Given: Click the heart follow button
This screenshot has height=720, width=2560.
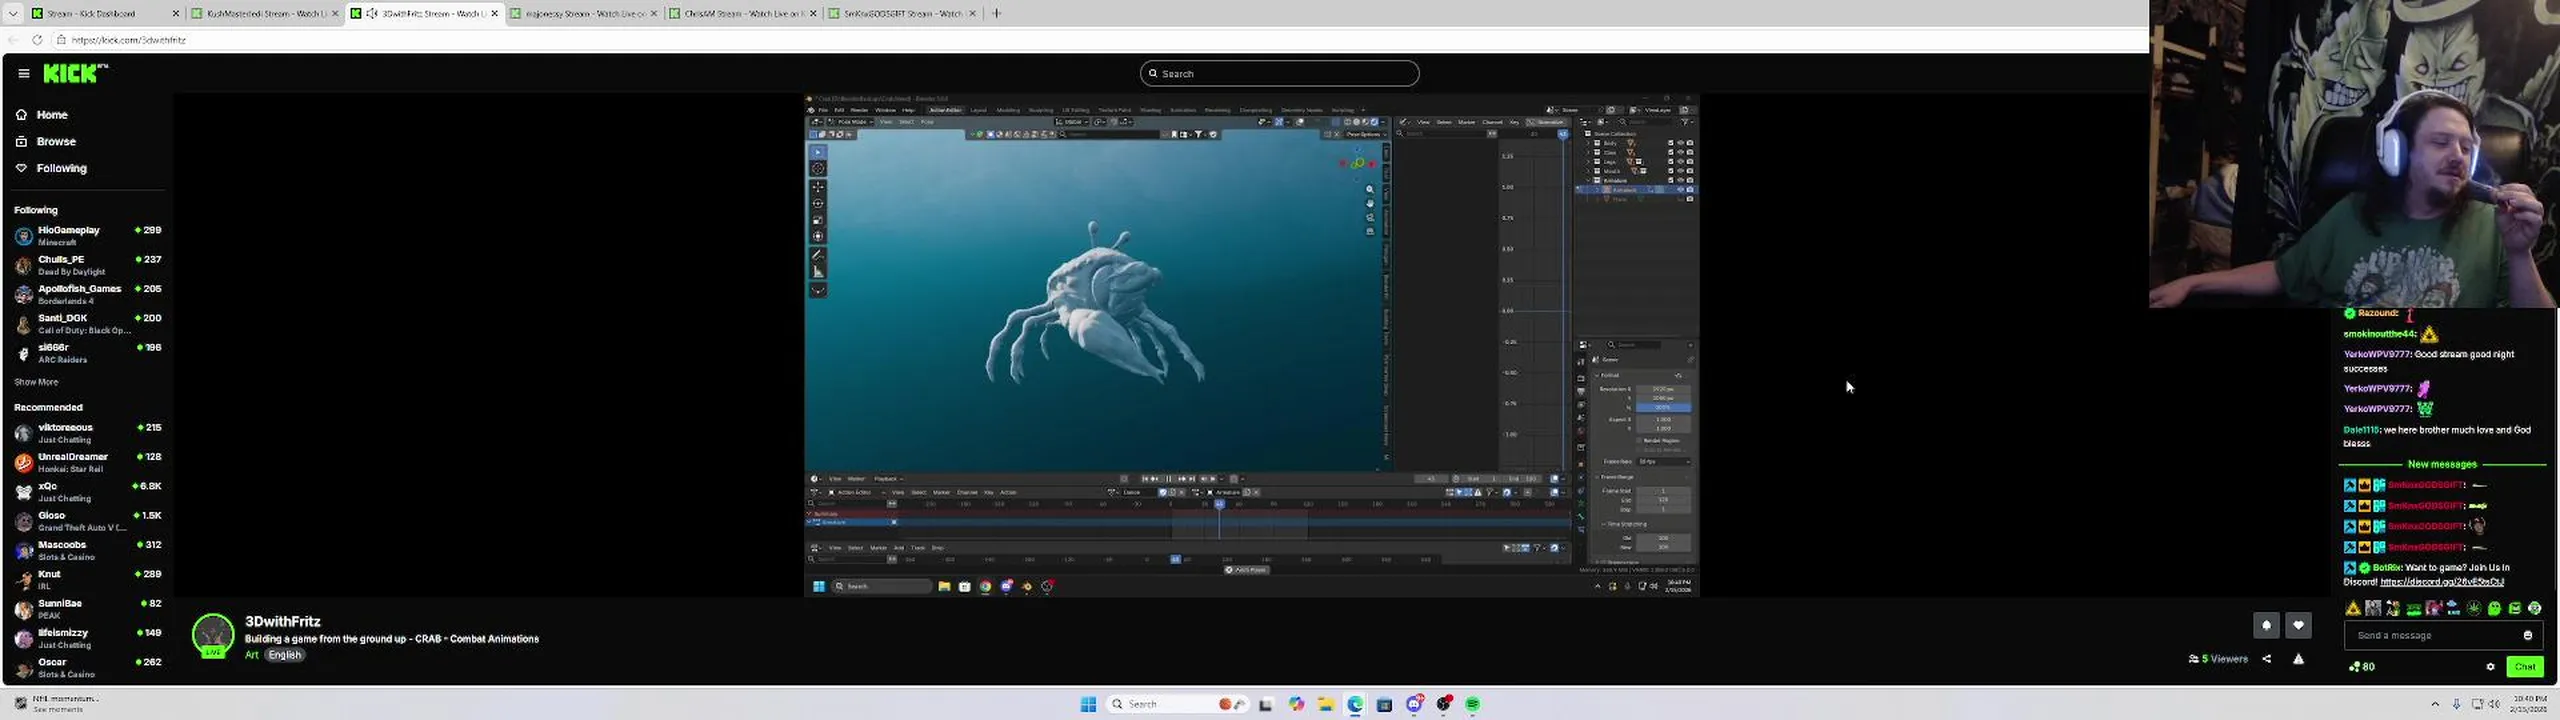Looking at the screenshot, I should pos(2298,625).
